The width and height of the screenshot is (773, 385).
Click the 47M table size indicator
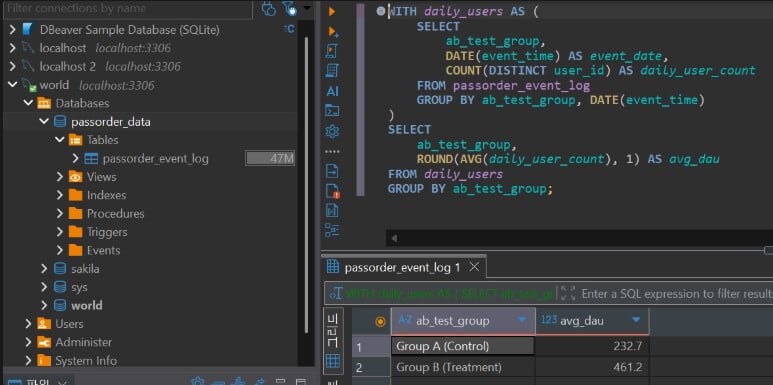coord(270,159)
